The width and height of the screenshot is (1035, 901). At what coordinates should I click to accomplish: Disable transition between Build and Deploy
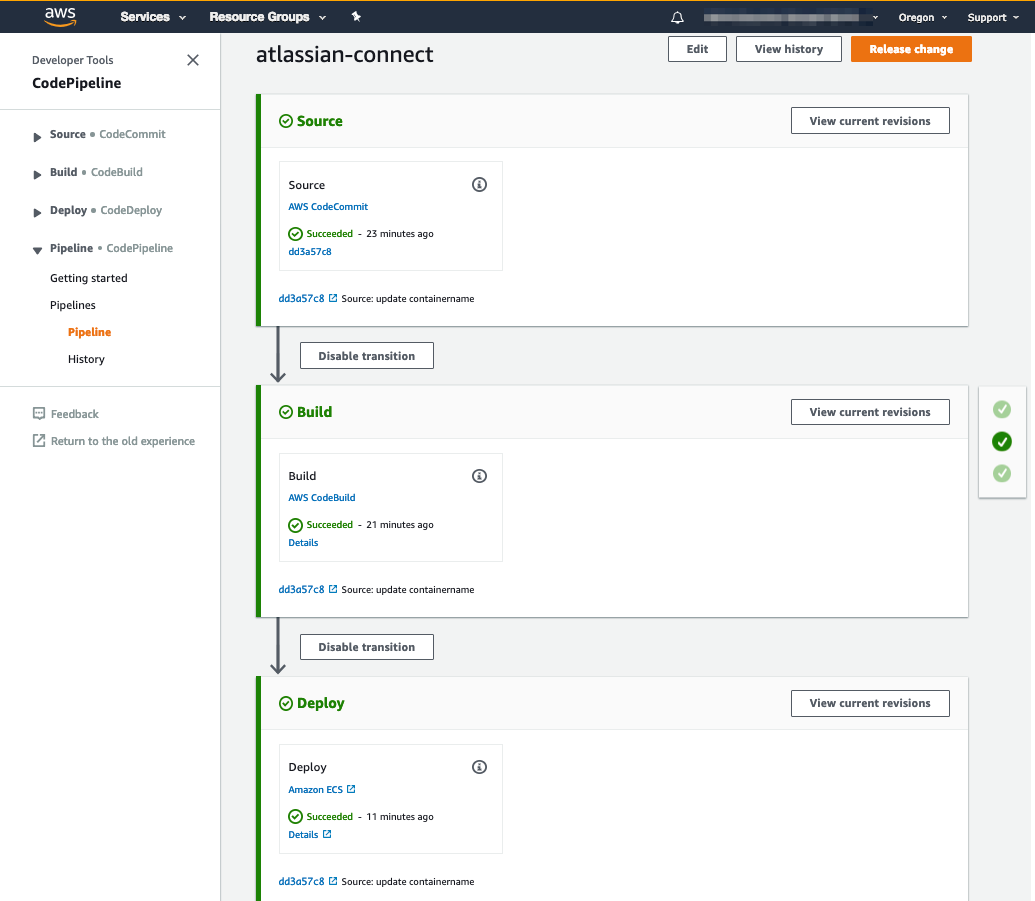(x=366, y=647)
